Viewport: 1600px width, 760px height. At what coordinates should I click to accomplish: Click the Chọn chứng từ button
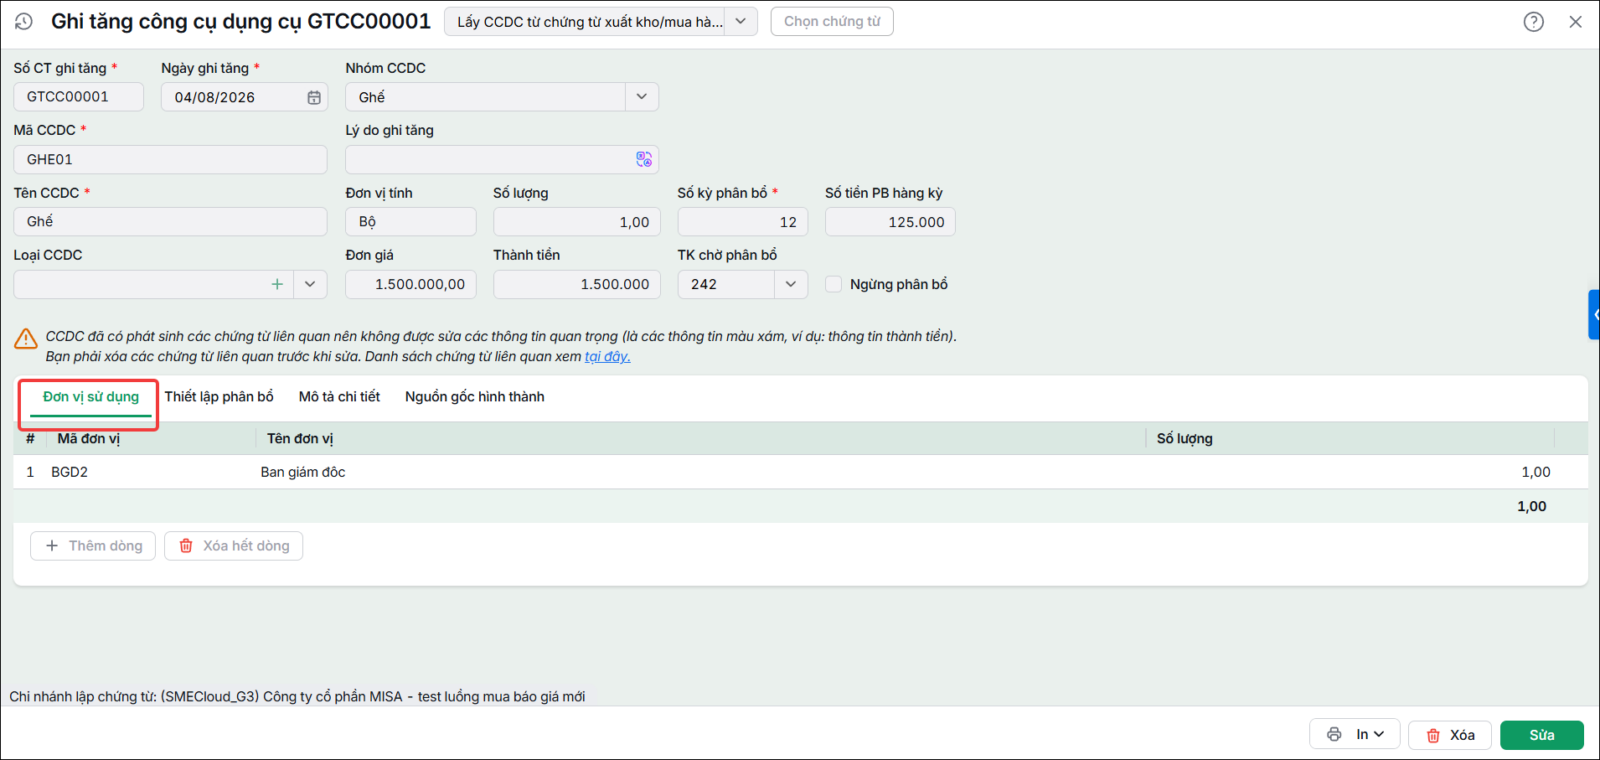pos(832,21)
